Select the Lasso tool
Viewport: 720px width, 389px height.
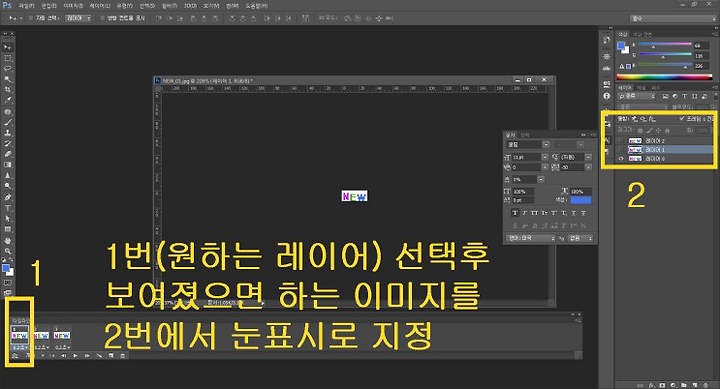coord(8,68)
